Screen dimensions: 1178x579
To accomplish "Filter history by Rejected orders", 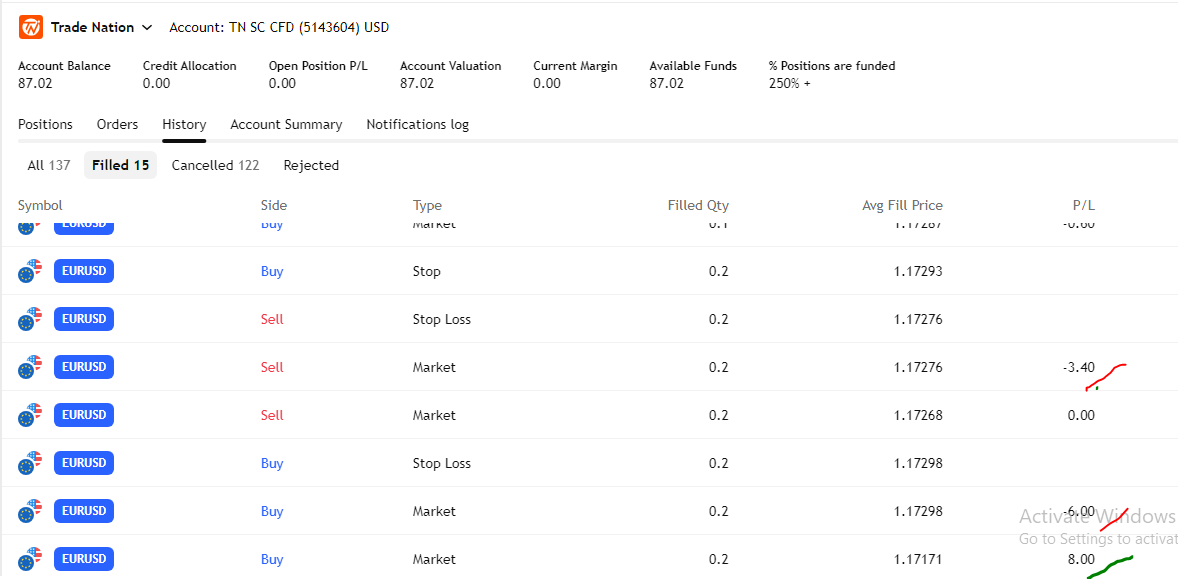I will [x=311, y=165].
